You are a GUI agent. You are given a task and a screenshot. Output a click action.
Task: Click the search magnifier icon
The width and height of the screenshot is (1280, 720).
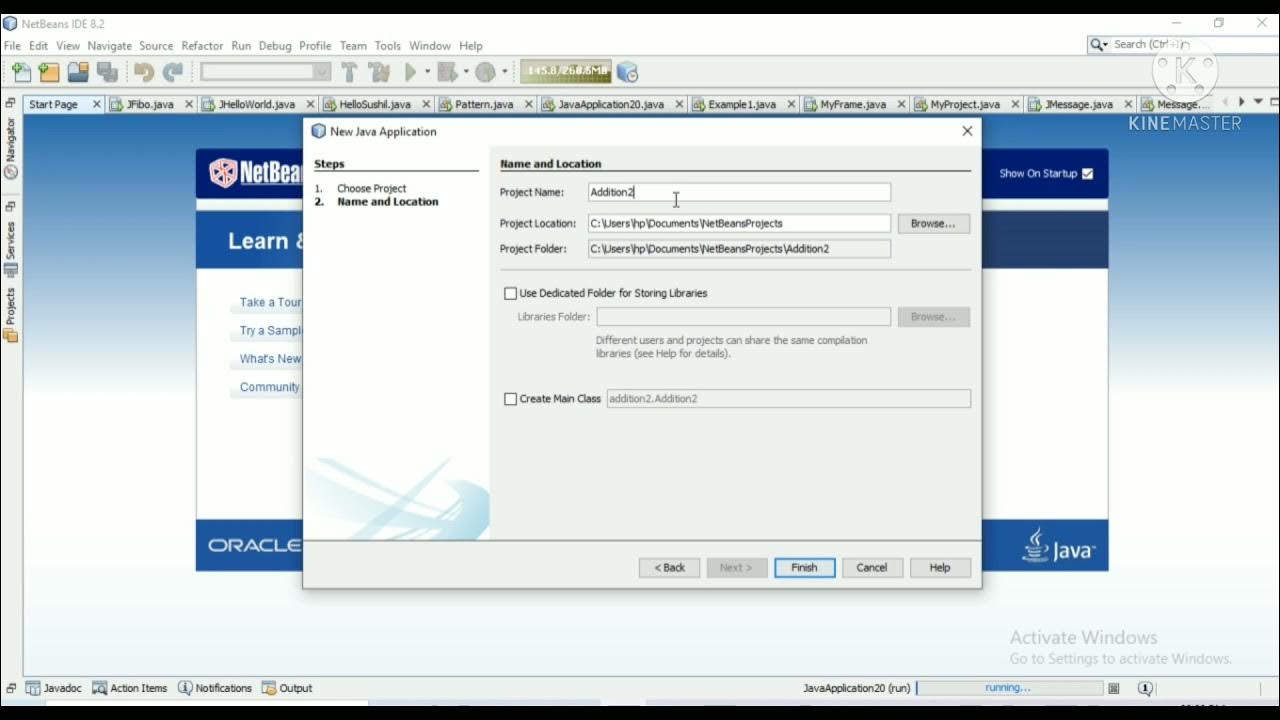1098,44
